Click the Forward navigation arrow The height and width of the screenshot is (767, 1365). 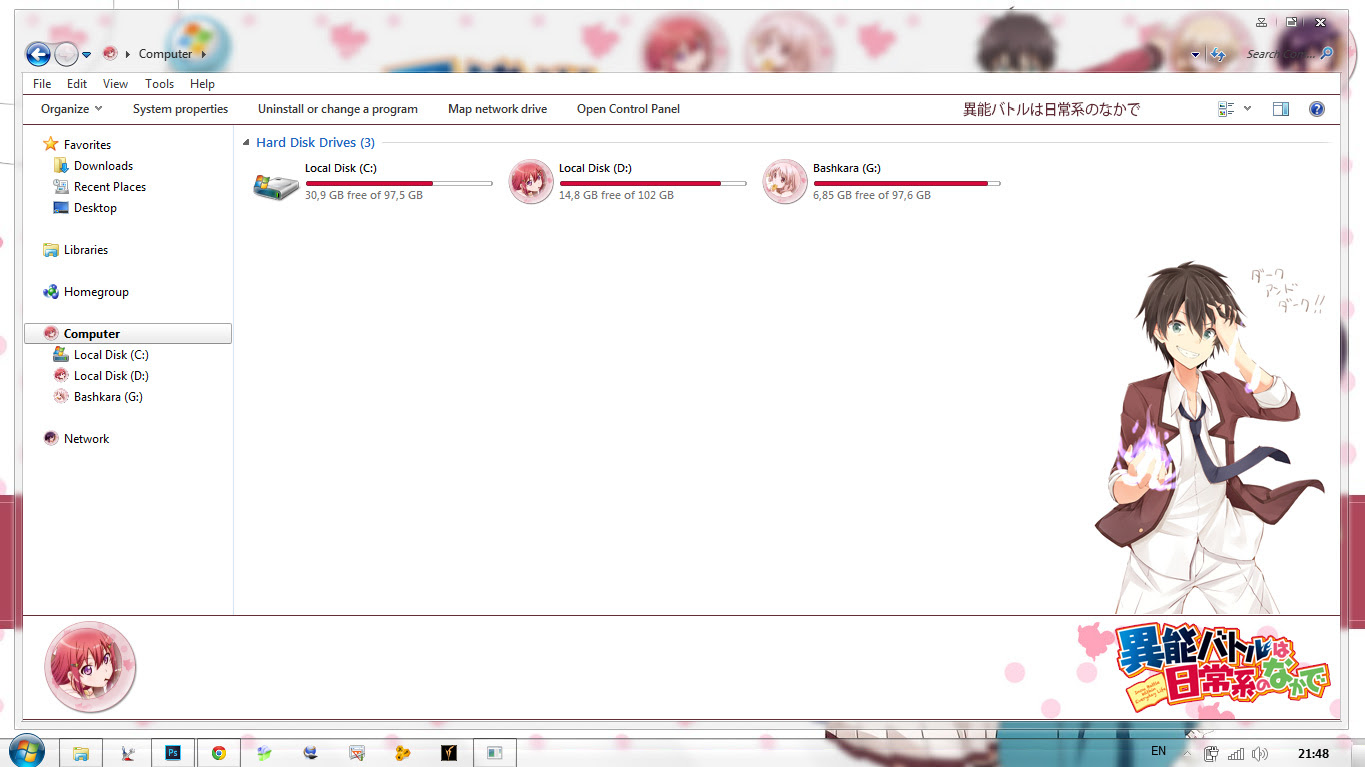(66, 54)
